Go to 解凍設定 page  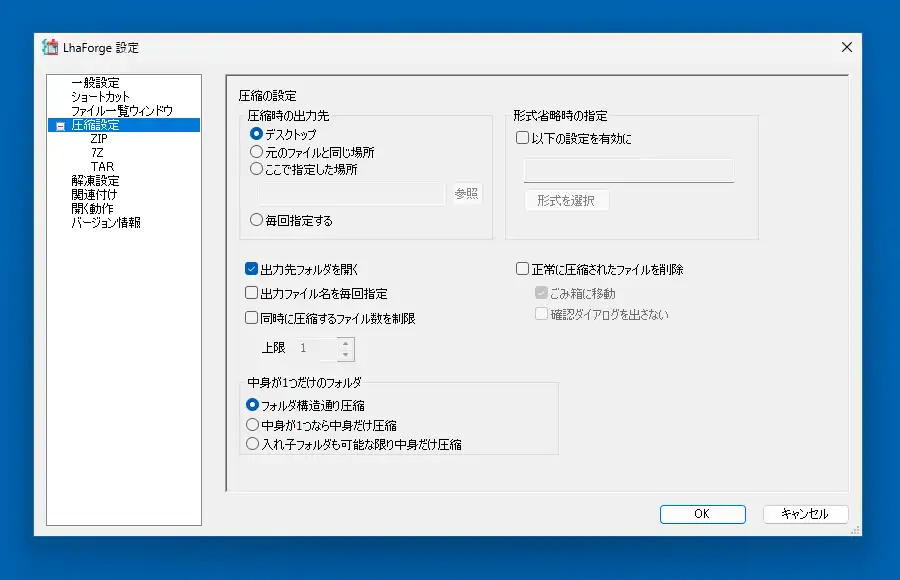coord(95,180)
